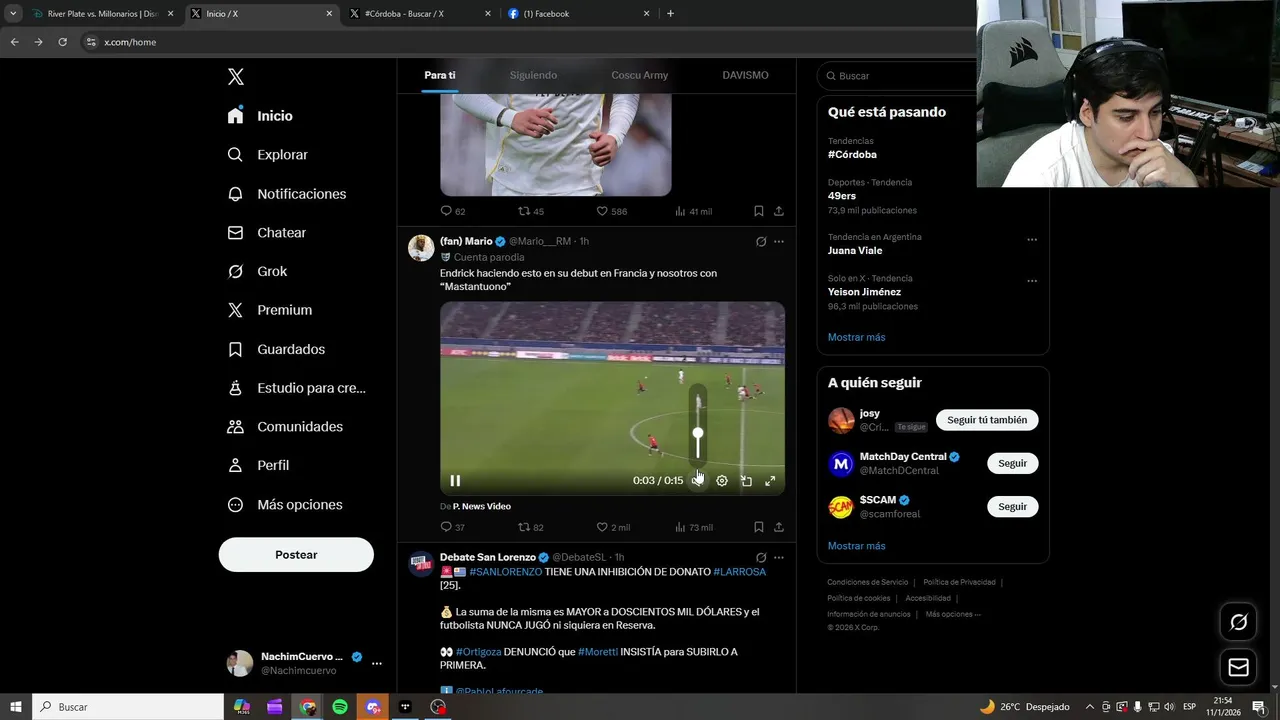Click the #LARROSA hashtag link
The image size is (1280, 720).
739,572
